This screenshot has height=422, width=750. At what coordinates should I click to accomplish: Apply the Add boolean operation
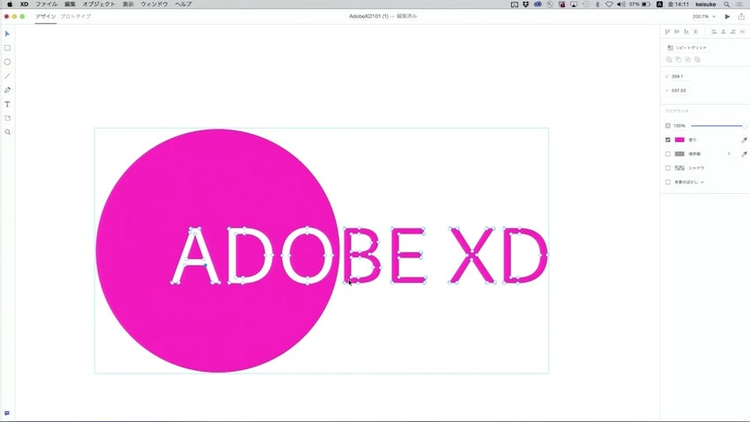[x=669, y=60]
